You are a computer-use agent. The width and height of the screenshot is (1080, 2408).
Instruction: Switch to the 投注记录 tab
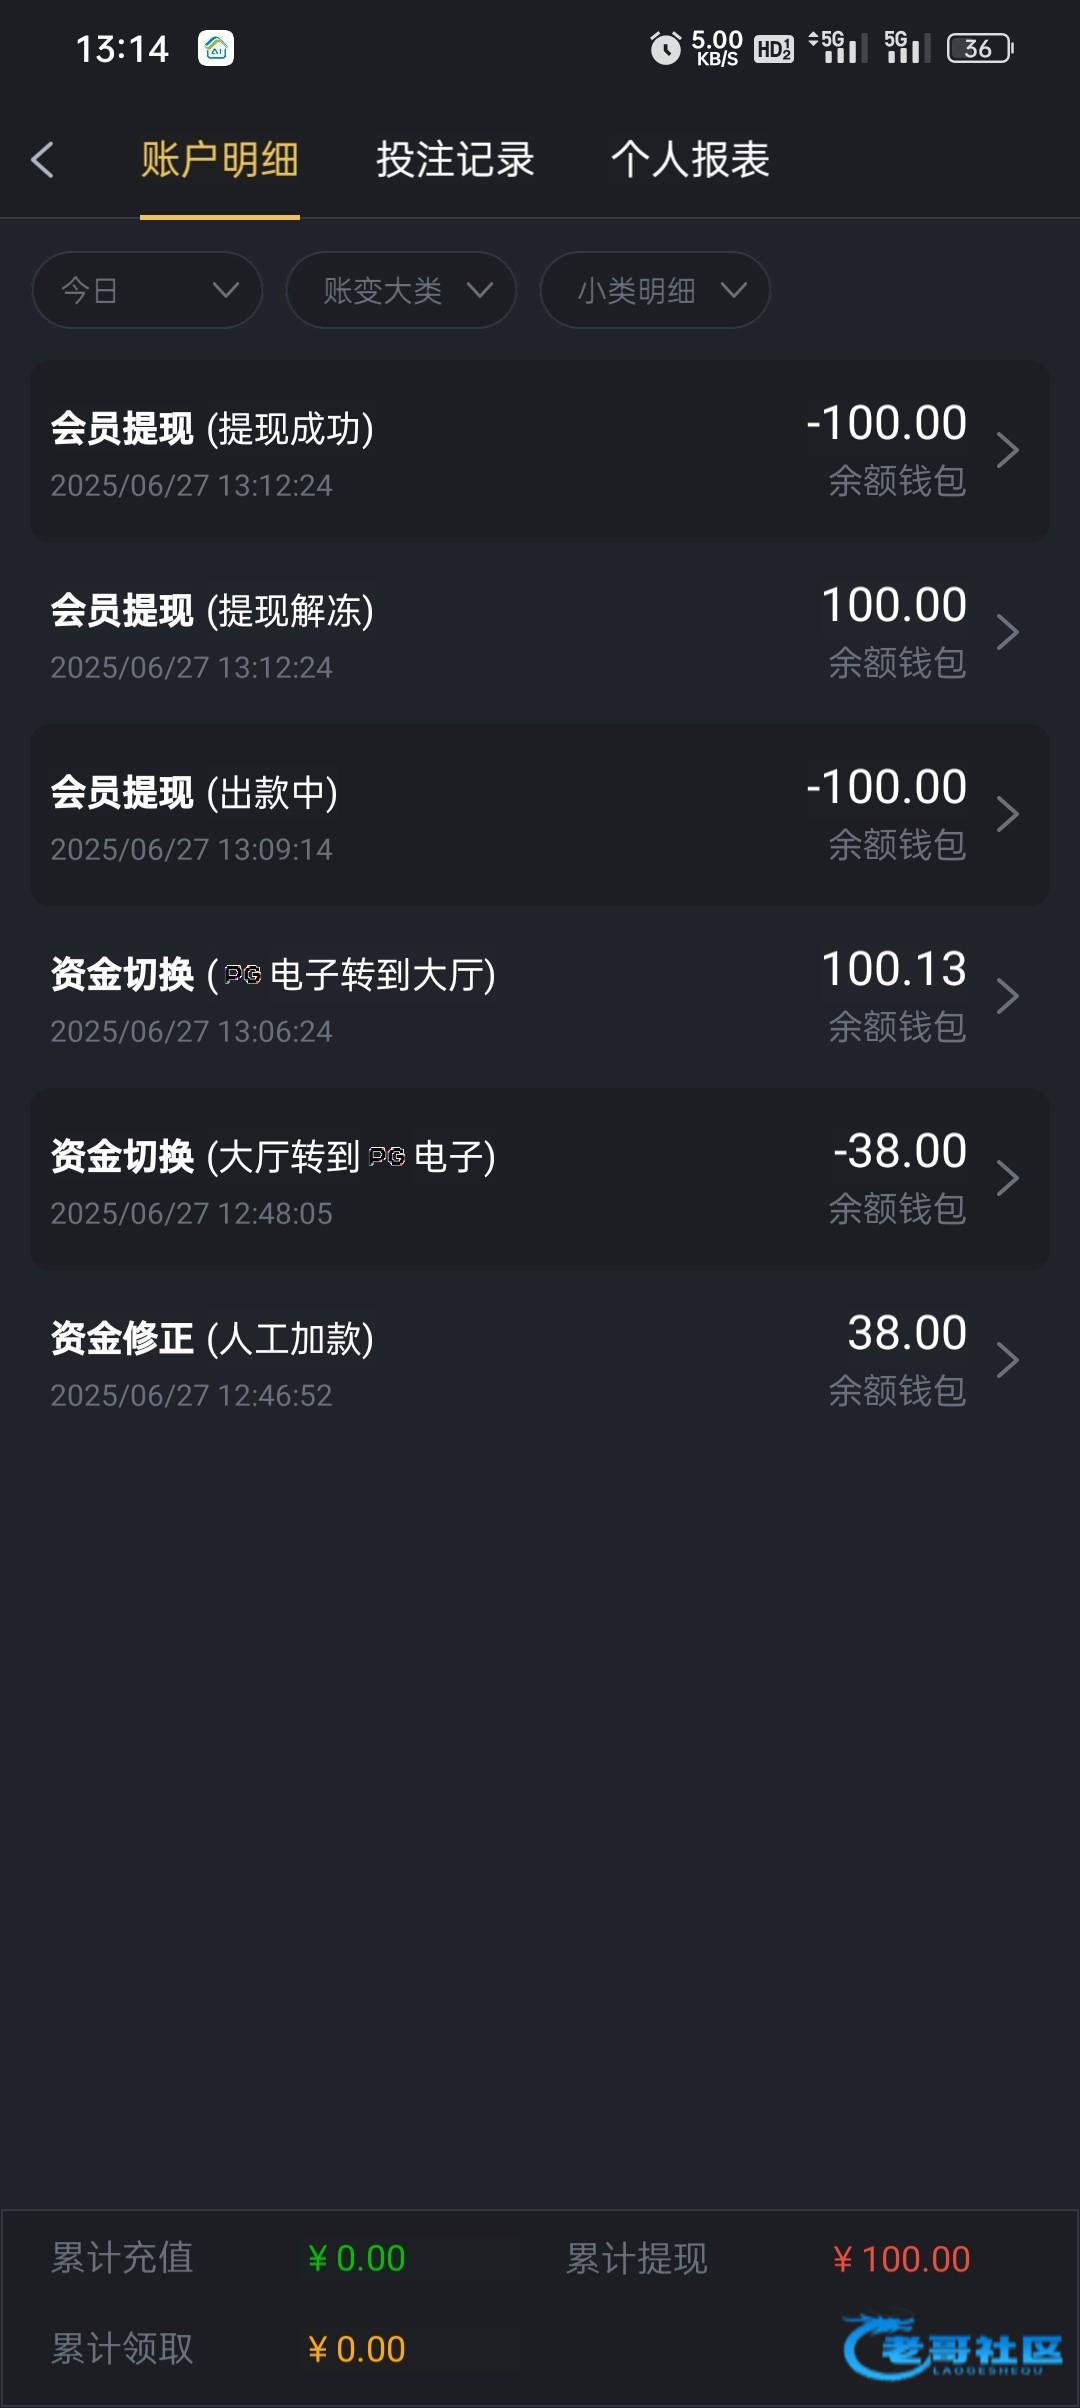coord(455,160)
